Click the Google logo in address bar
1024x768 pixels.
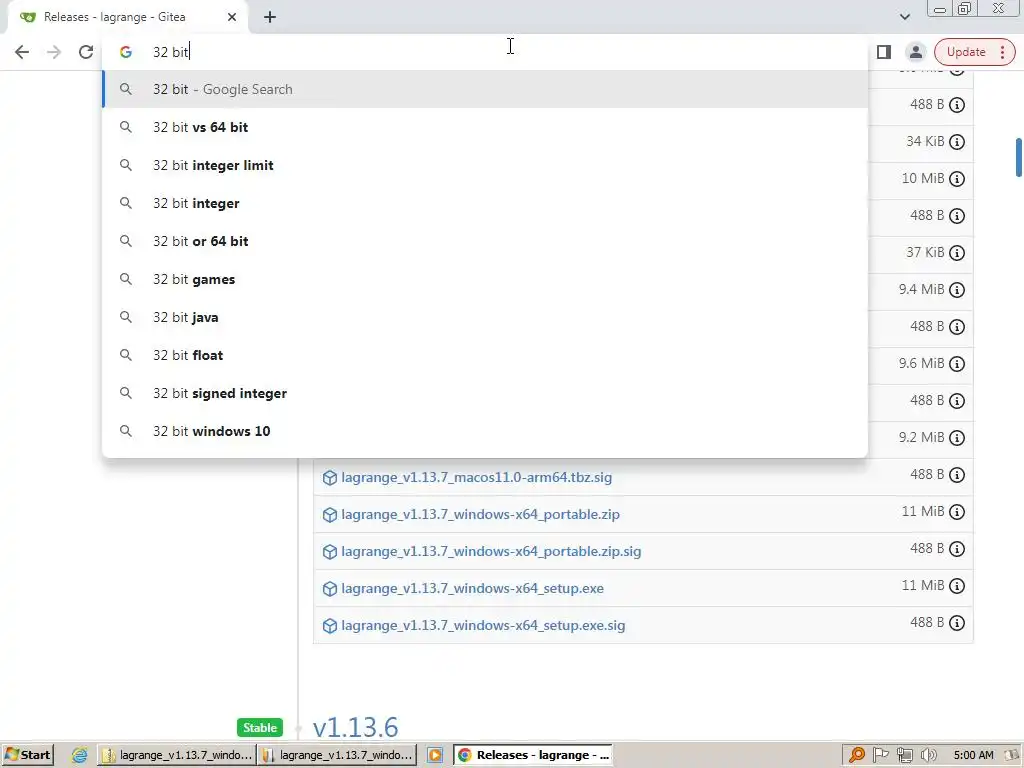pos(125,52)
